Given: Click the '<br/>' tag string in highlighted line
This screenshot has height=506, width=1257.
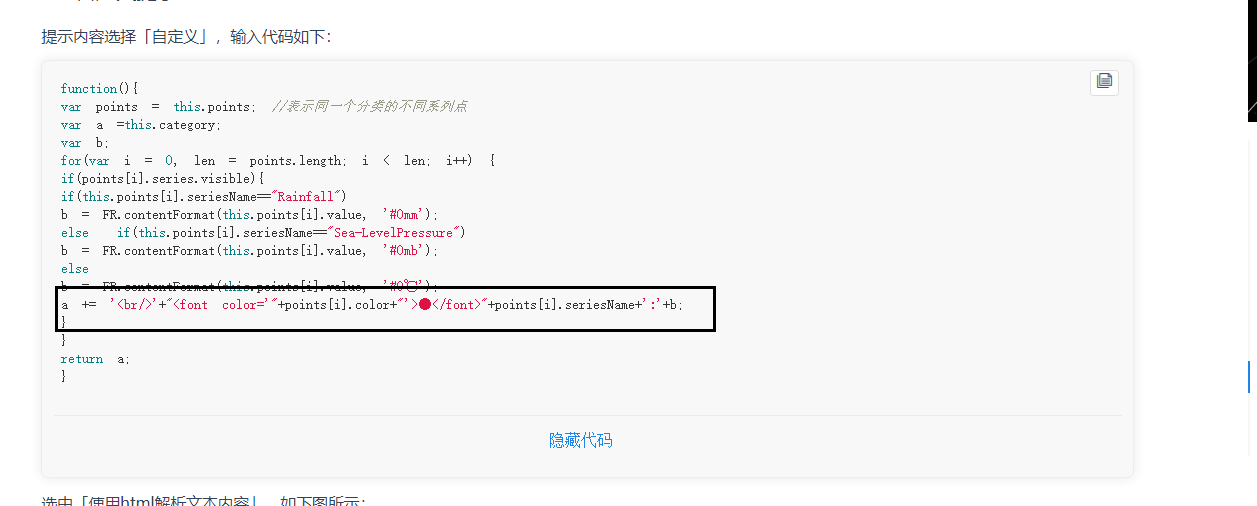Looking at the screenshot, I should (x=133, y=305).
